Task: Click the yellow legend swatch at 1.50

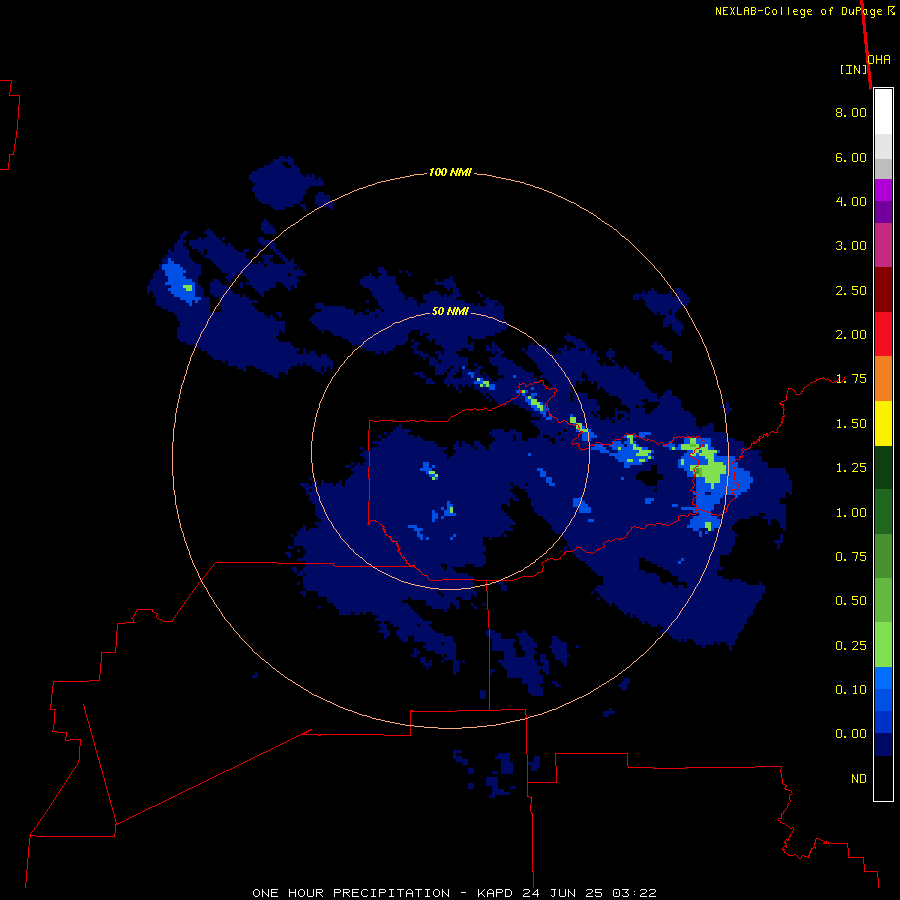Action: (x=883, y=423)
